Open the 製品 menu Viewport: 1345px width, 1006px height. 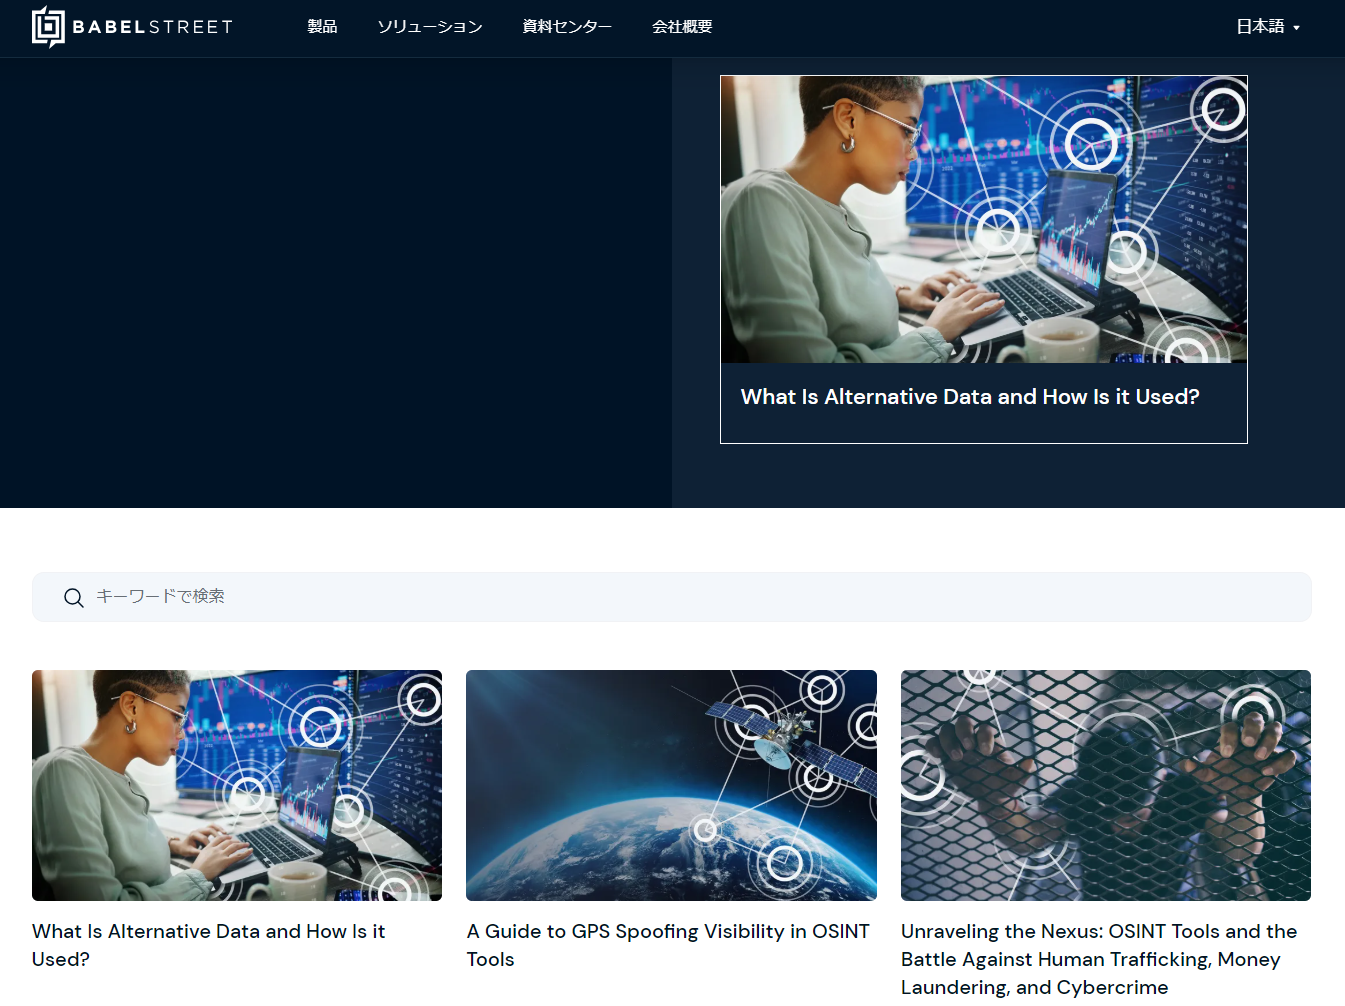pos(322,27)
